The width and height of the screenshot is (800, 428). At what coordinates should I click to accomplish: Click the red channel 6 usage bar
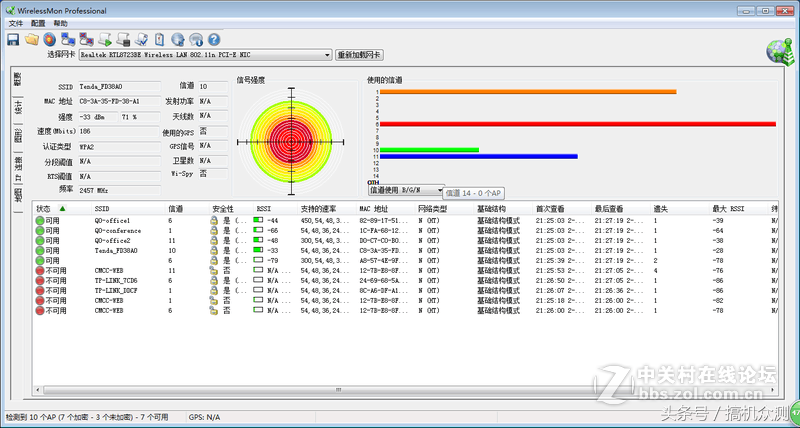point(578,124)
